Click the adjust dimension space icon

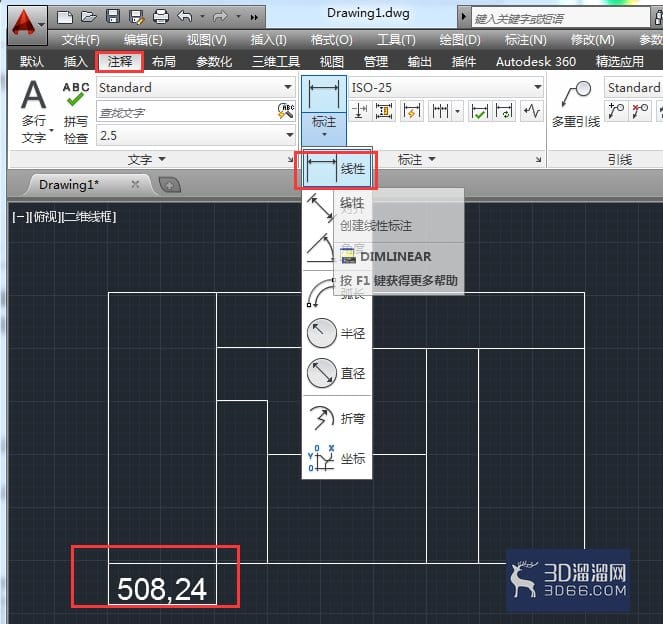click(384, 112)
